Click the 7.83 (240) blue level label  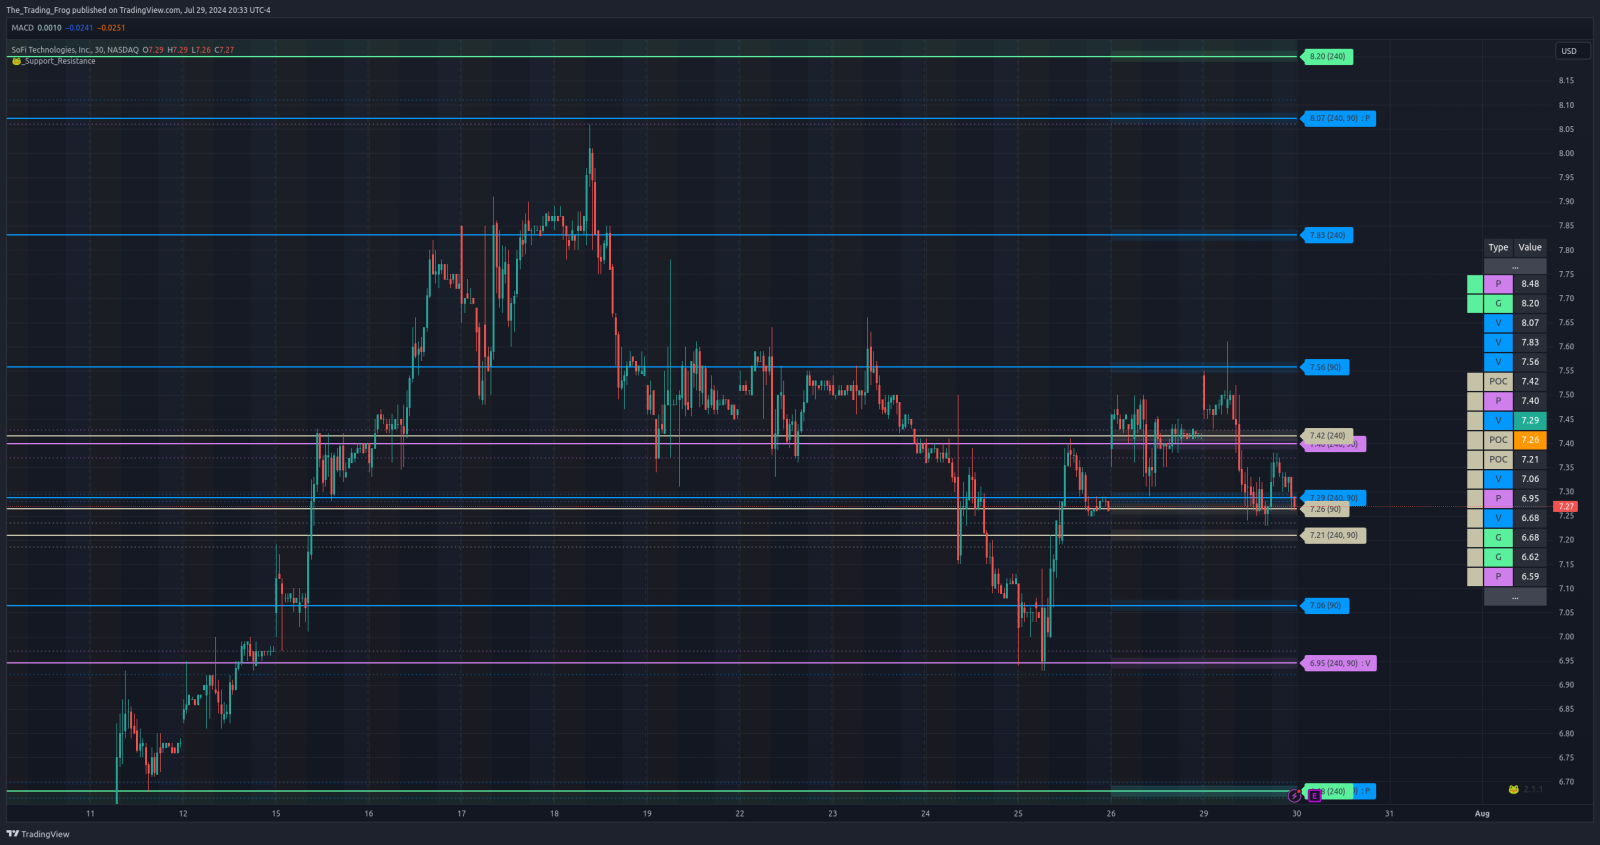click(1327, 235)
